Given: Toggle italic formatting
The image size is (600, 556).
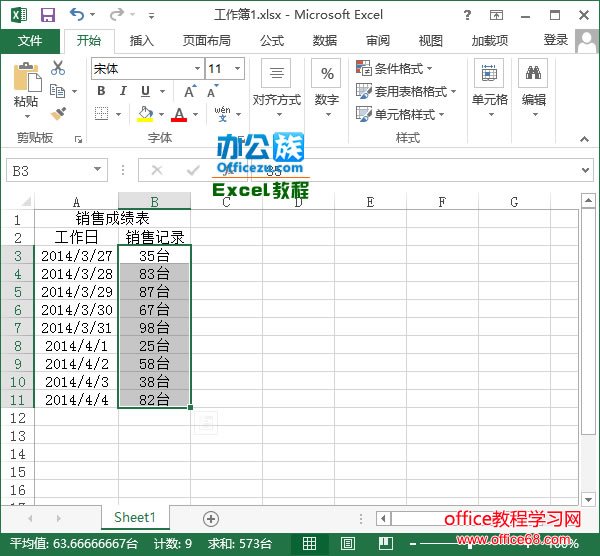Looking at the screenshot, I should click(123, 91).
